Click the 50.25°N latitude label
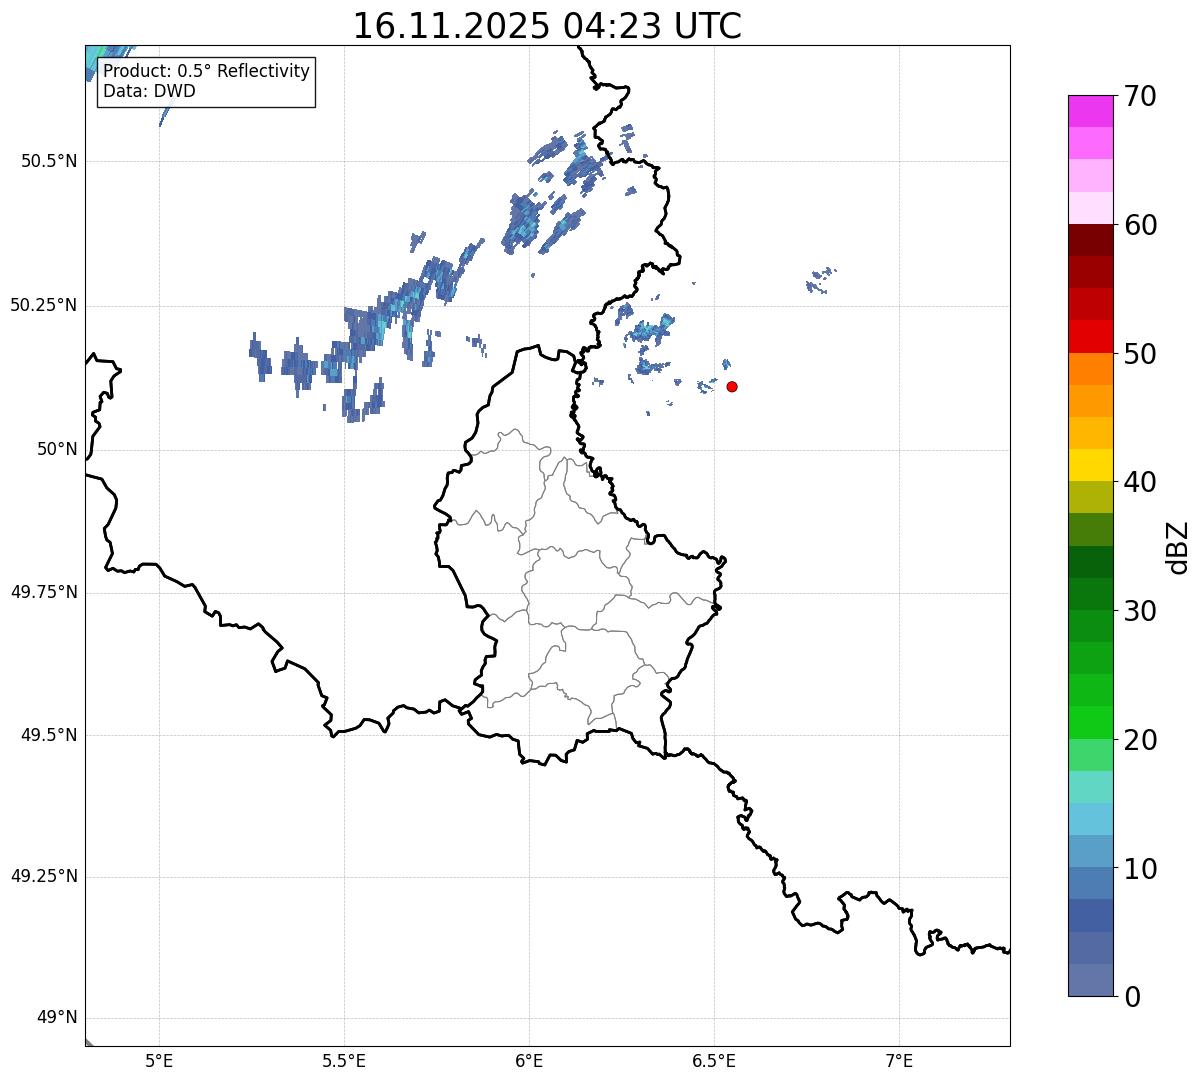The width and height of the screenshot is (1202, 1081). pyautogui.click(x=44, y=305)
